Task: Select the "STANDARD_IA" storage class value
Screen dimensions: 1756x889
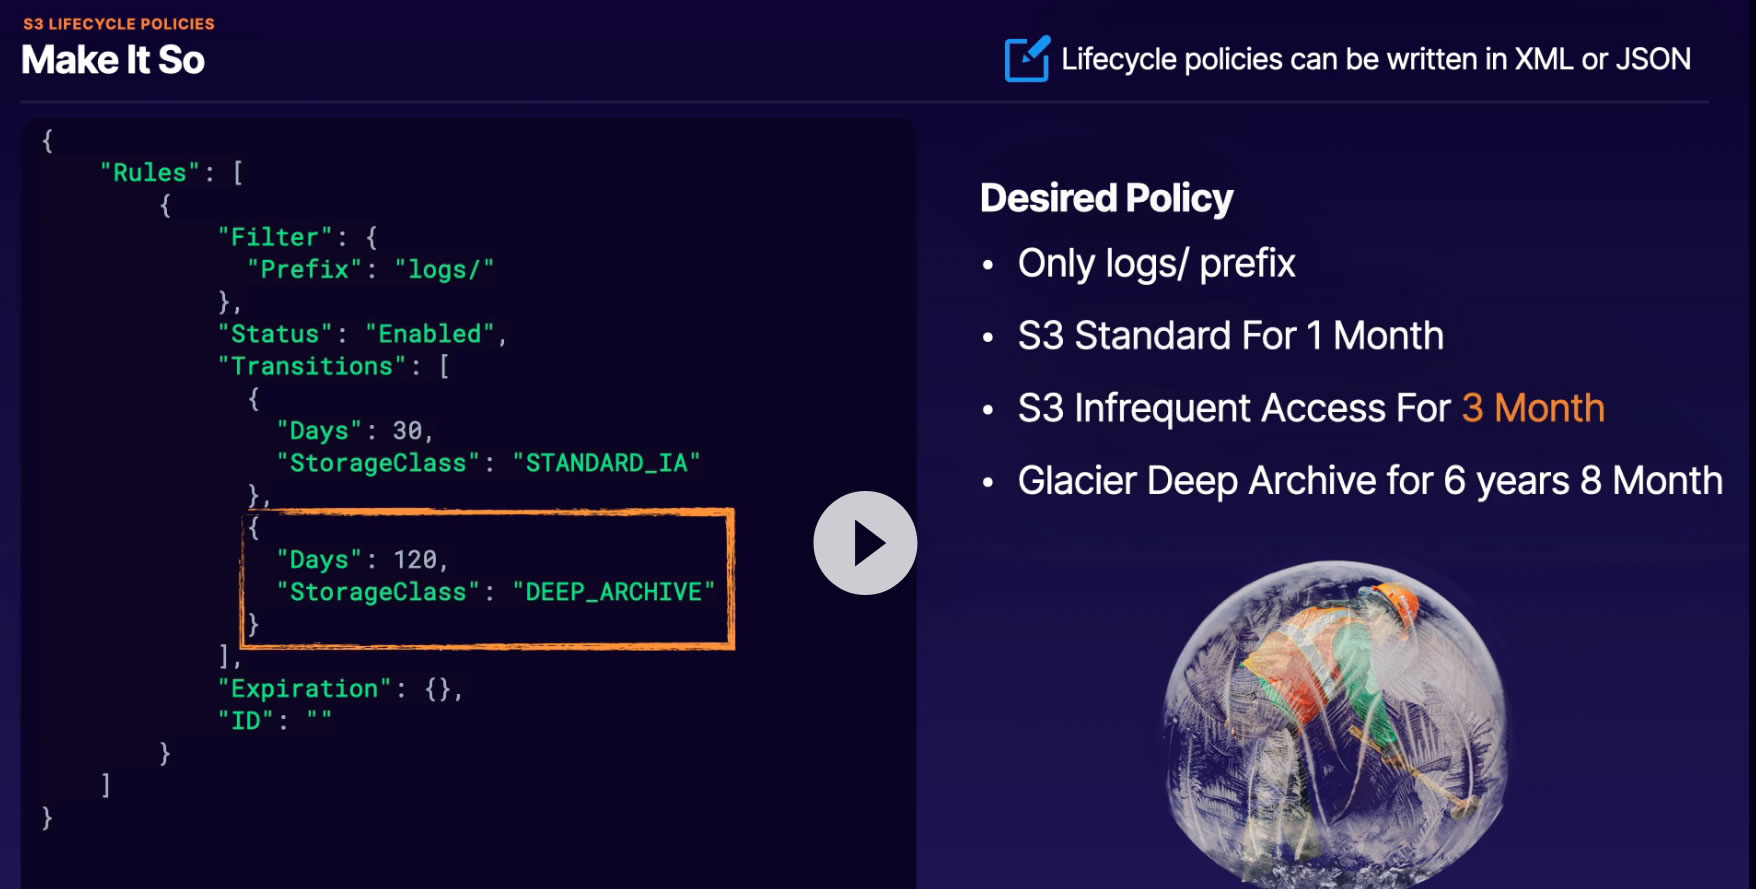Action: 606,463
